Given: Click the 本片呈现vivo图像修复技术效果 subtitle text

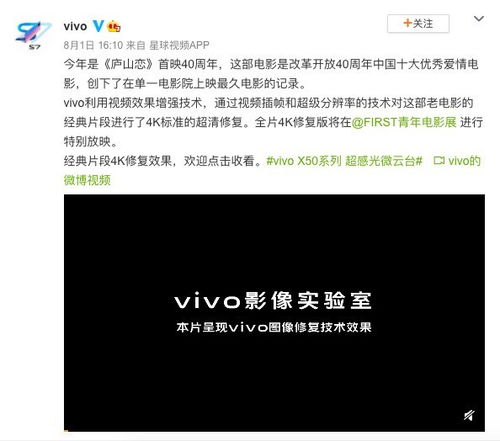Looking at the screenshot, I should click(x=274, y=327).
